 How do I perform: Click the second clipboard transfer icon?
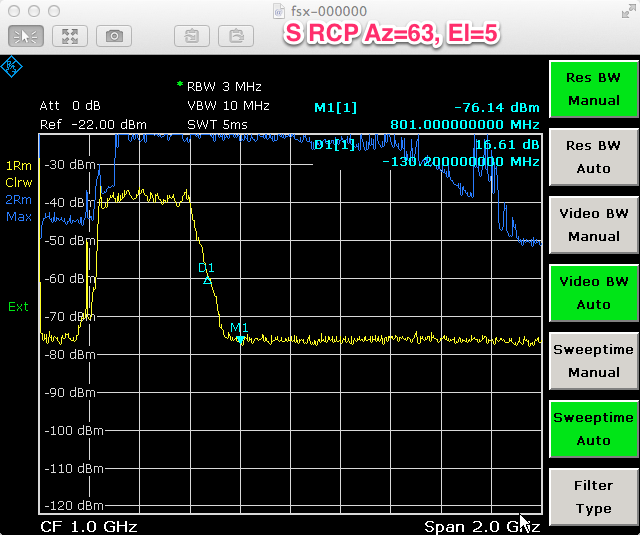click(236, 36)
